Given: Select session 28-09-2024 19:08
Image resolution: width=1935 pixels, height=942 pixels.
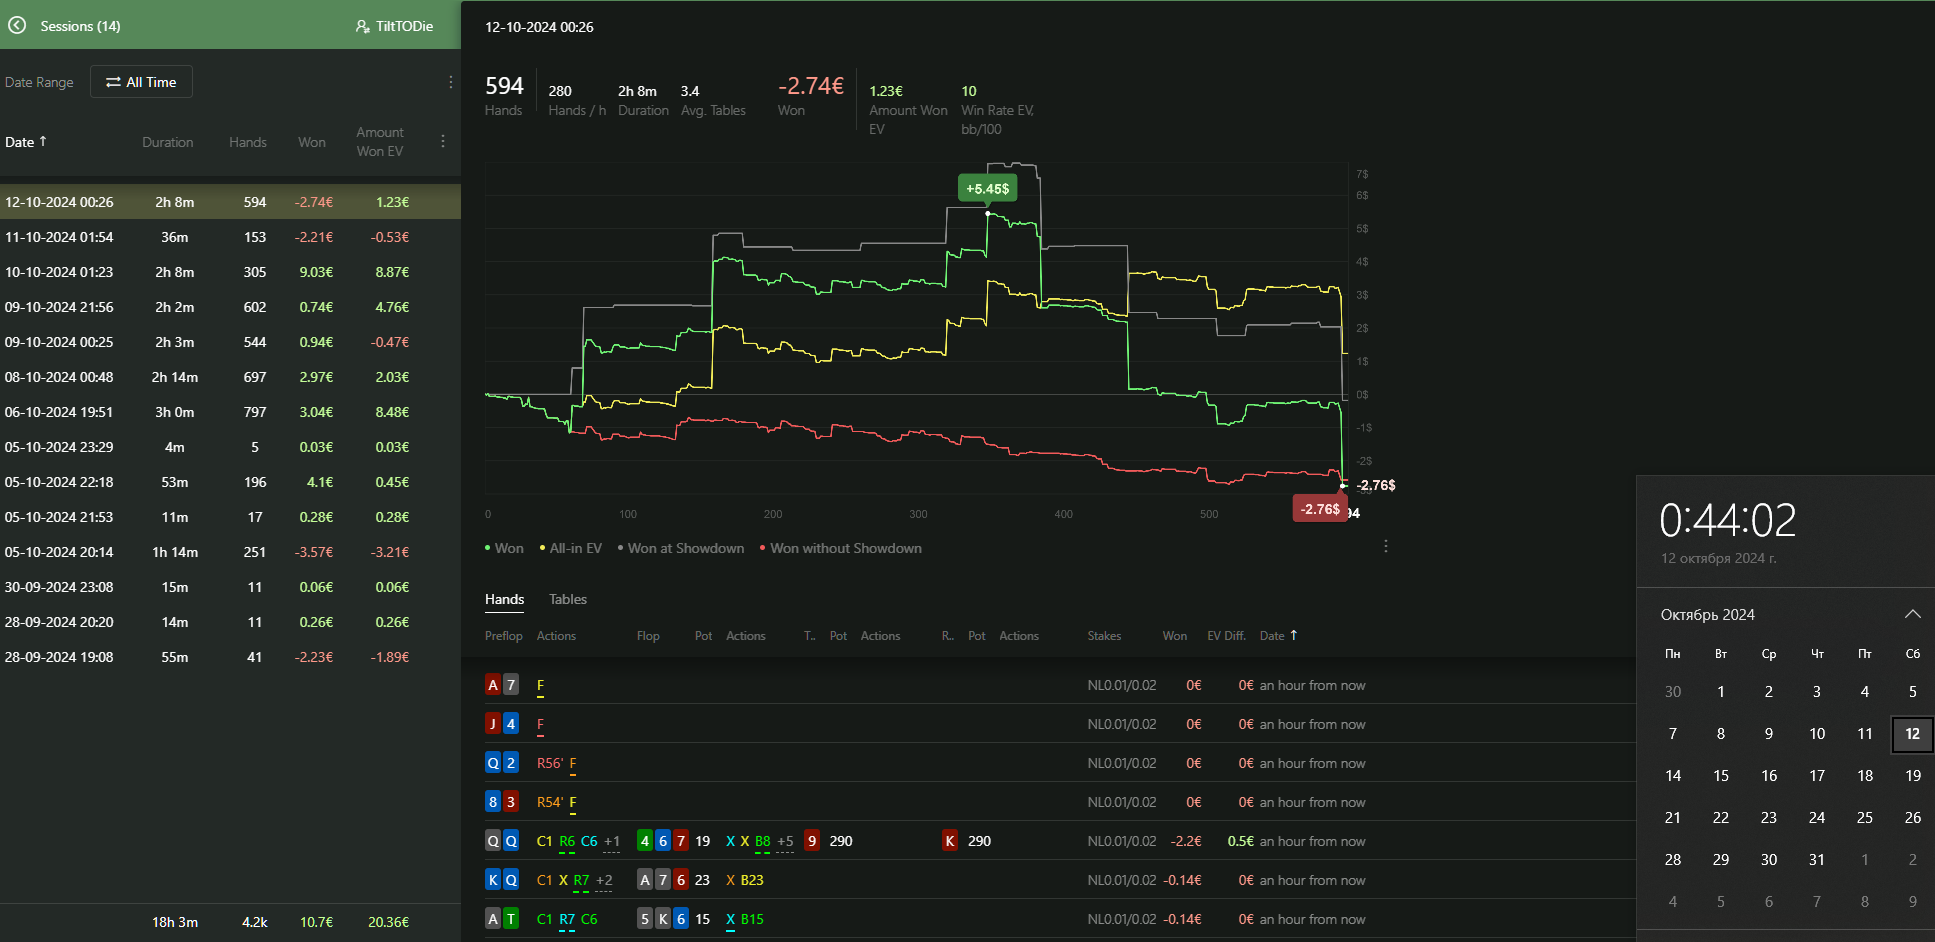Looking at the screenshot, I should (230, 657).
